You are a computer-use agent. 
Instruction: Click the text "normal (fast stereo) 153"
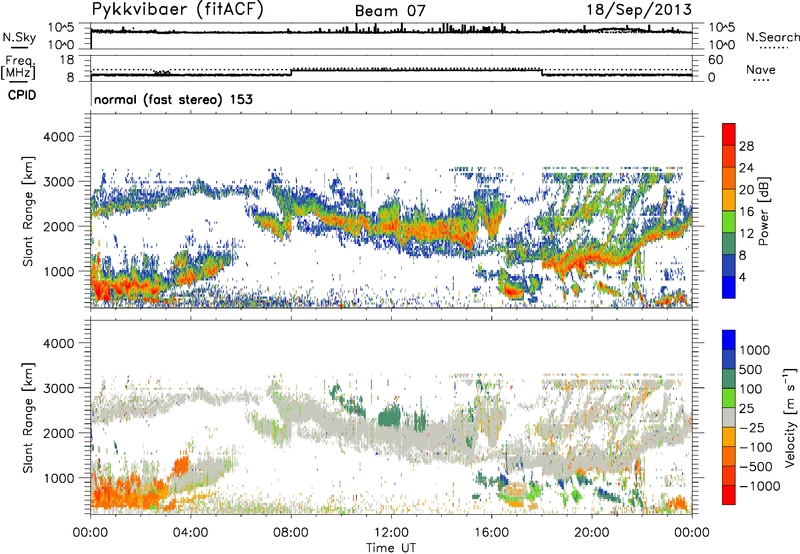173,99
